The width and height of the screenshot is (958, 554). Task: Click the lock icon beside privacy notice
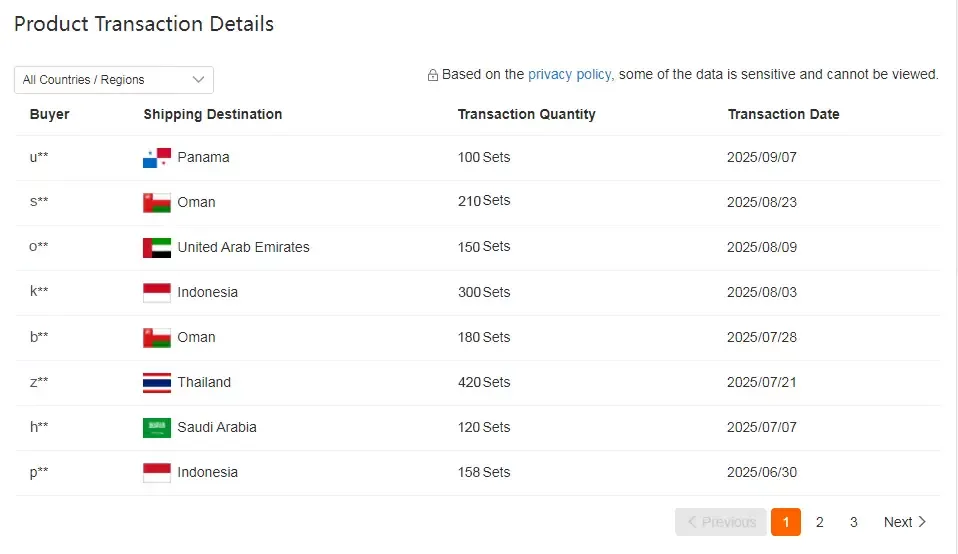[433, 75]
